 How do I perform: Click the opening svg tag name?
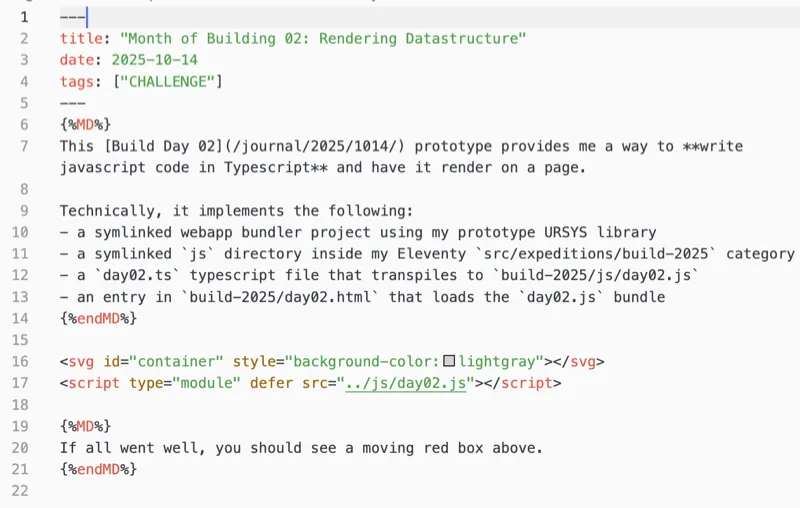tap(81, 361)
